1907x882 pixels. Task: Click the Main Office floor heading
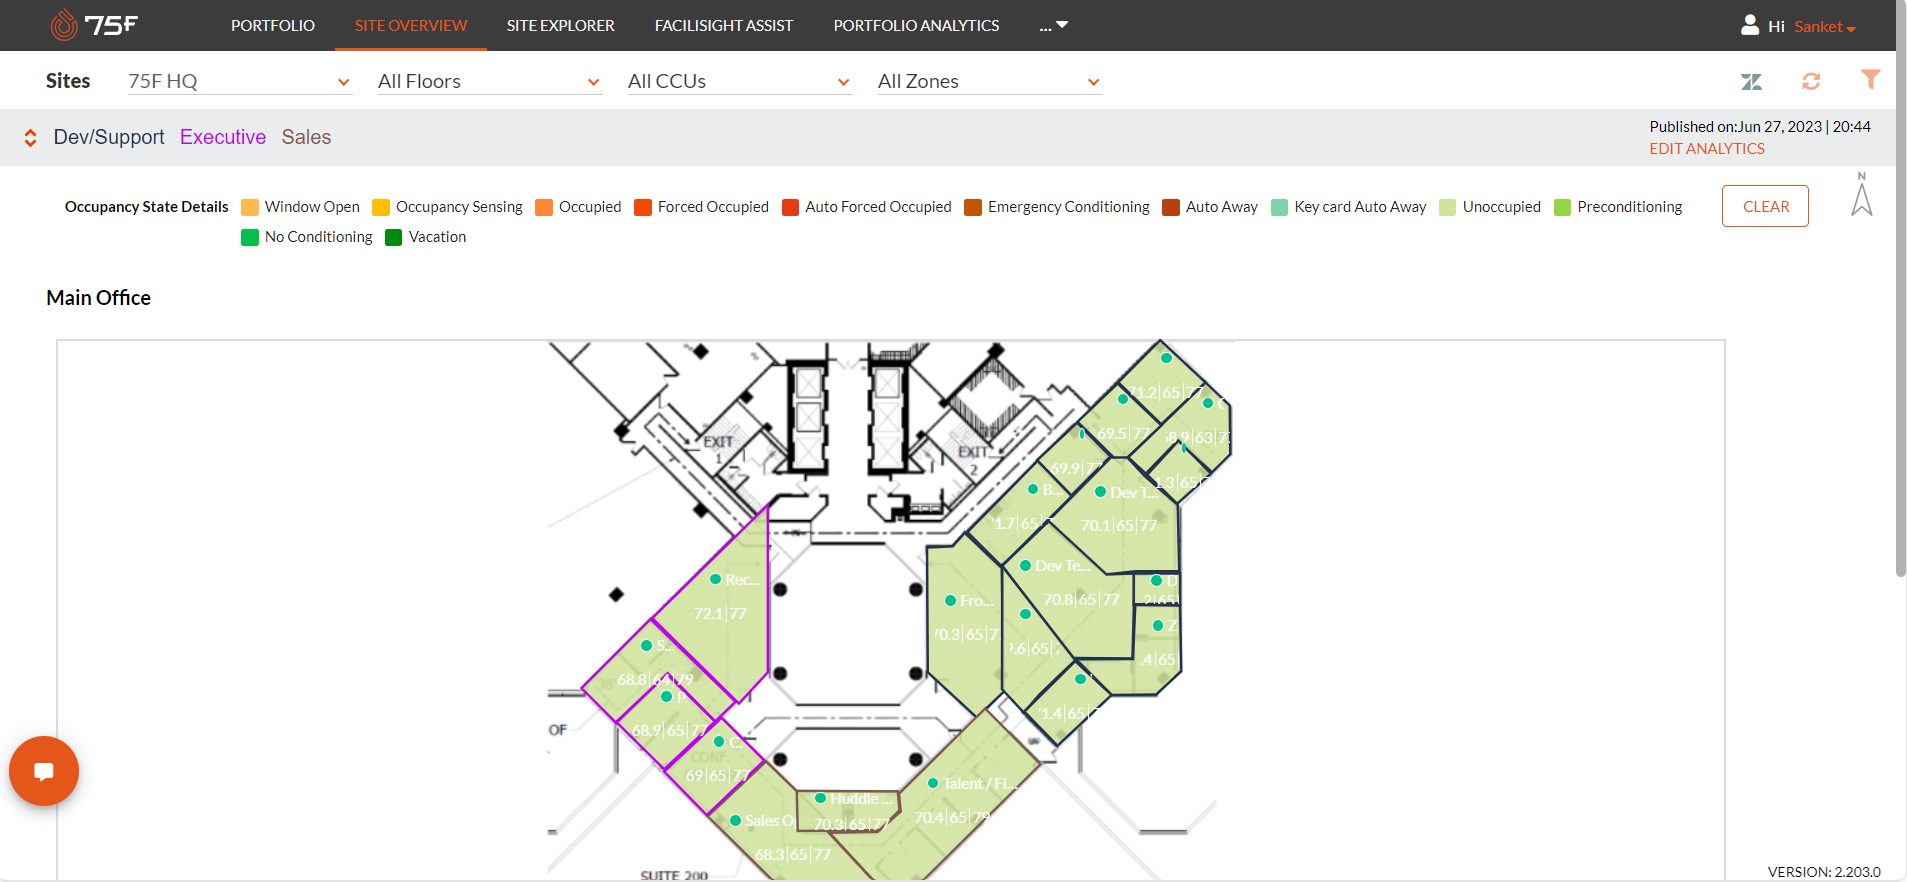[98, 298]
